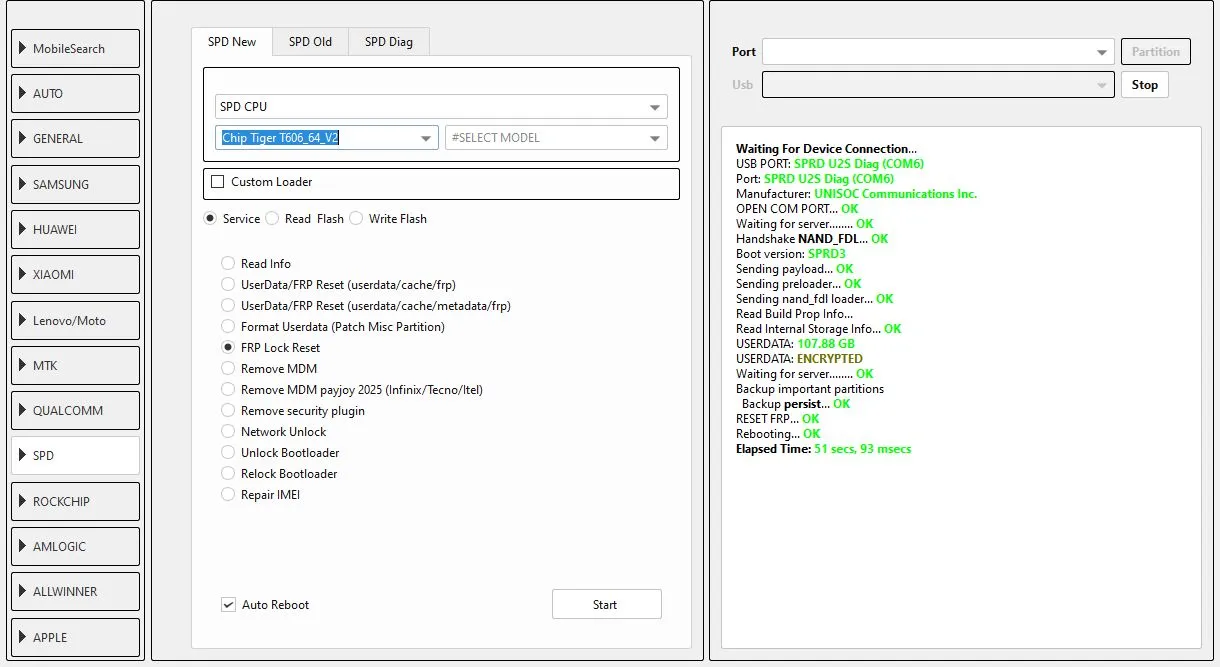Expand the MTK sidebar section

75,366
